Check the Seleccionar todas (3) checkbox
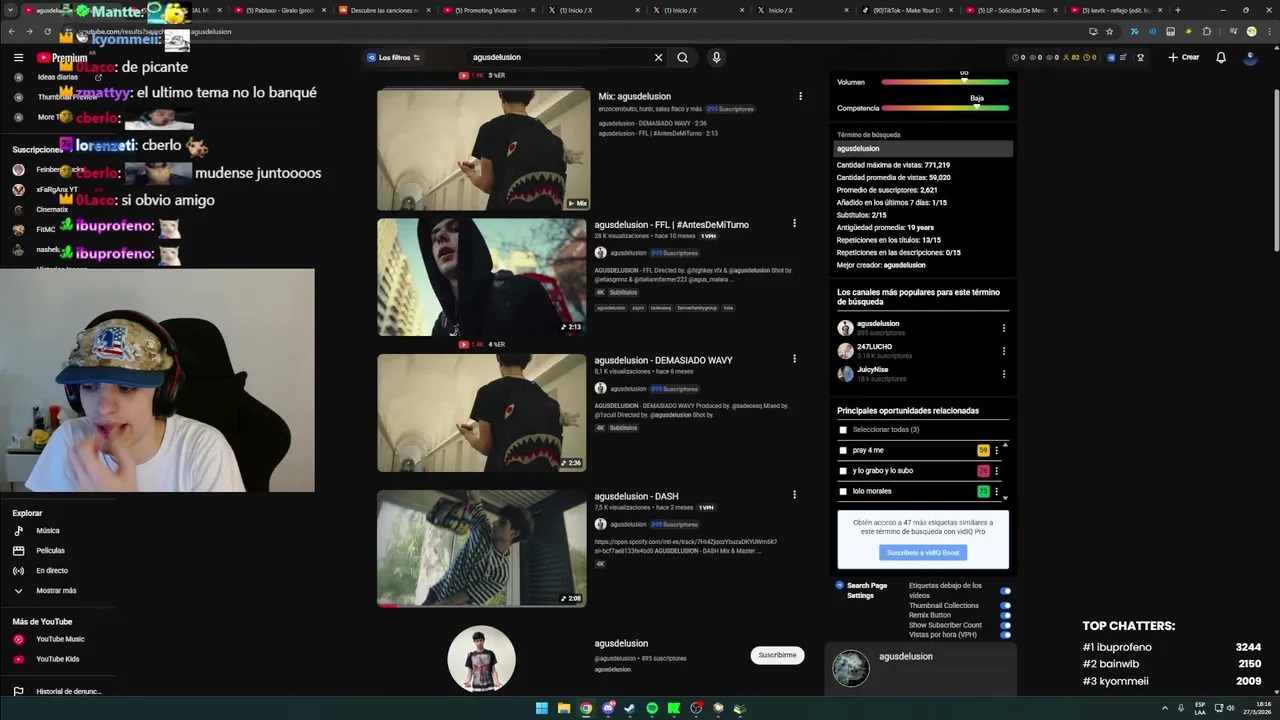The width and height of the screenshot is (1280, 720). point(843,430)
